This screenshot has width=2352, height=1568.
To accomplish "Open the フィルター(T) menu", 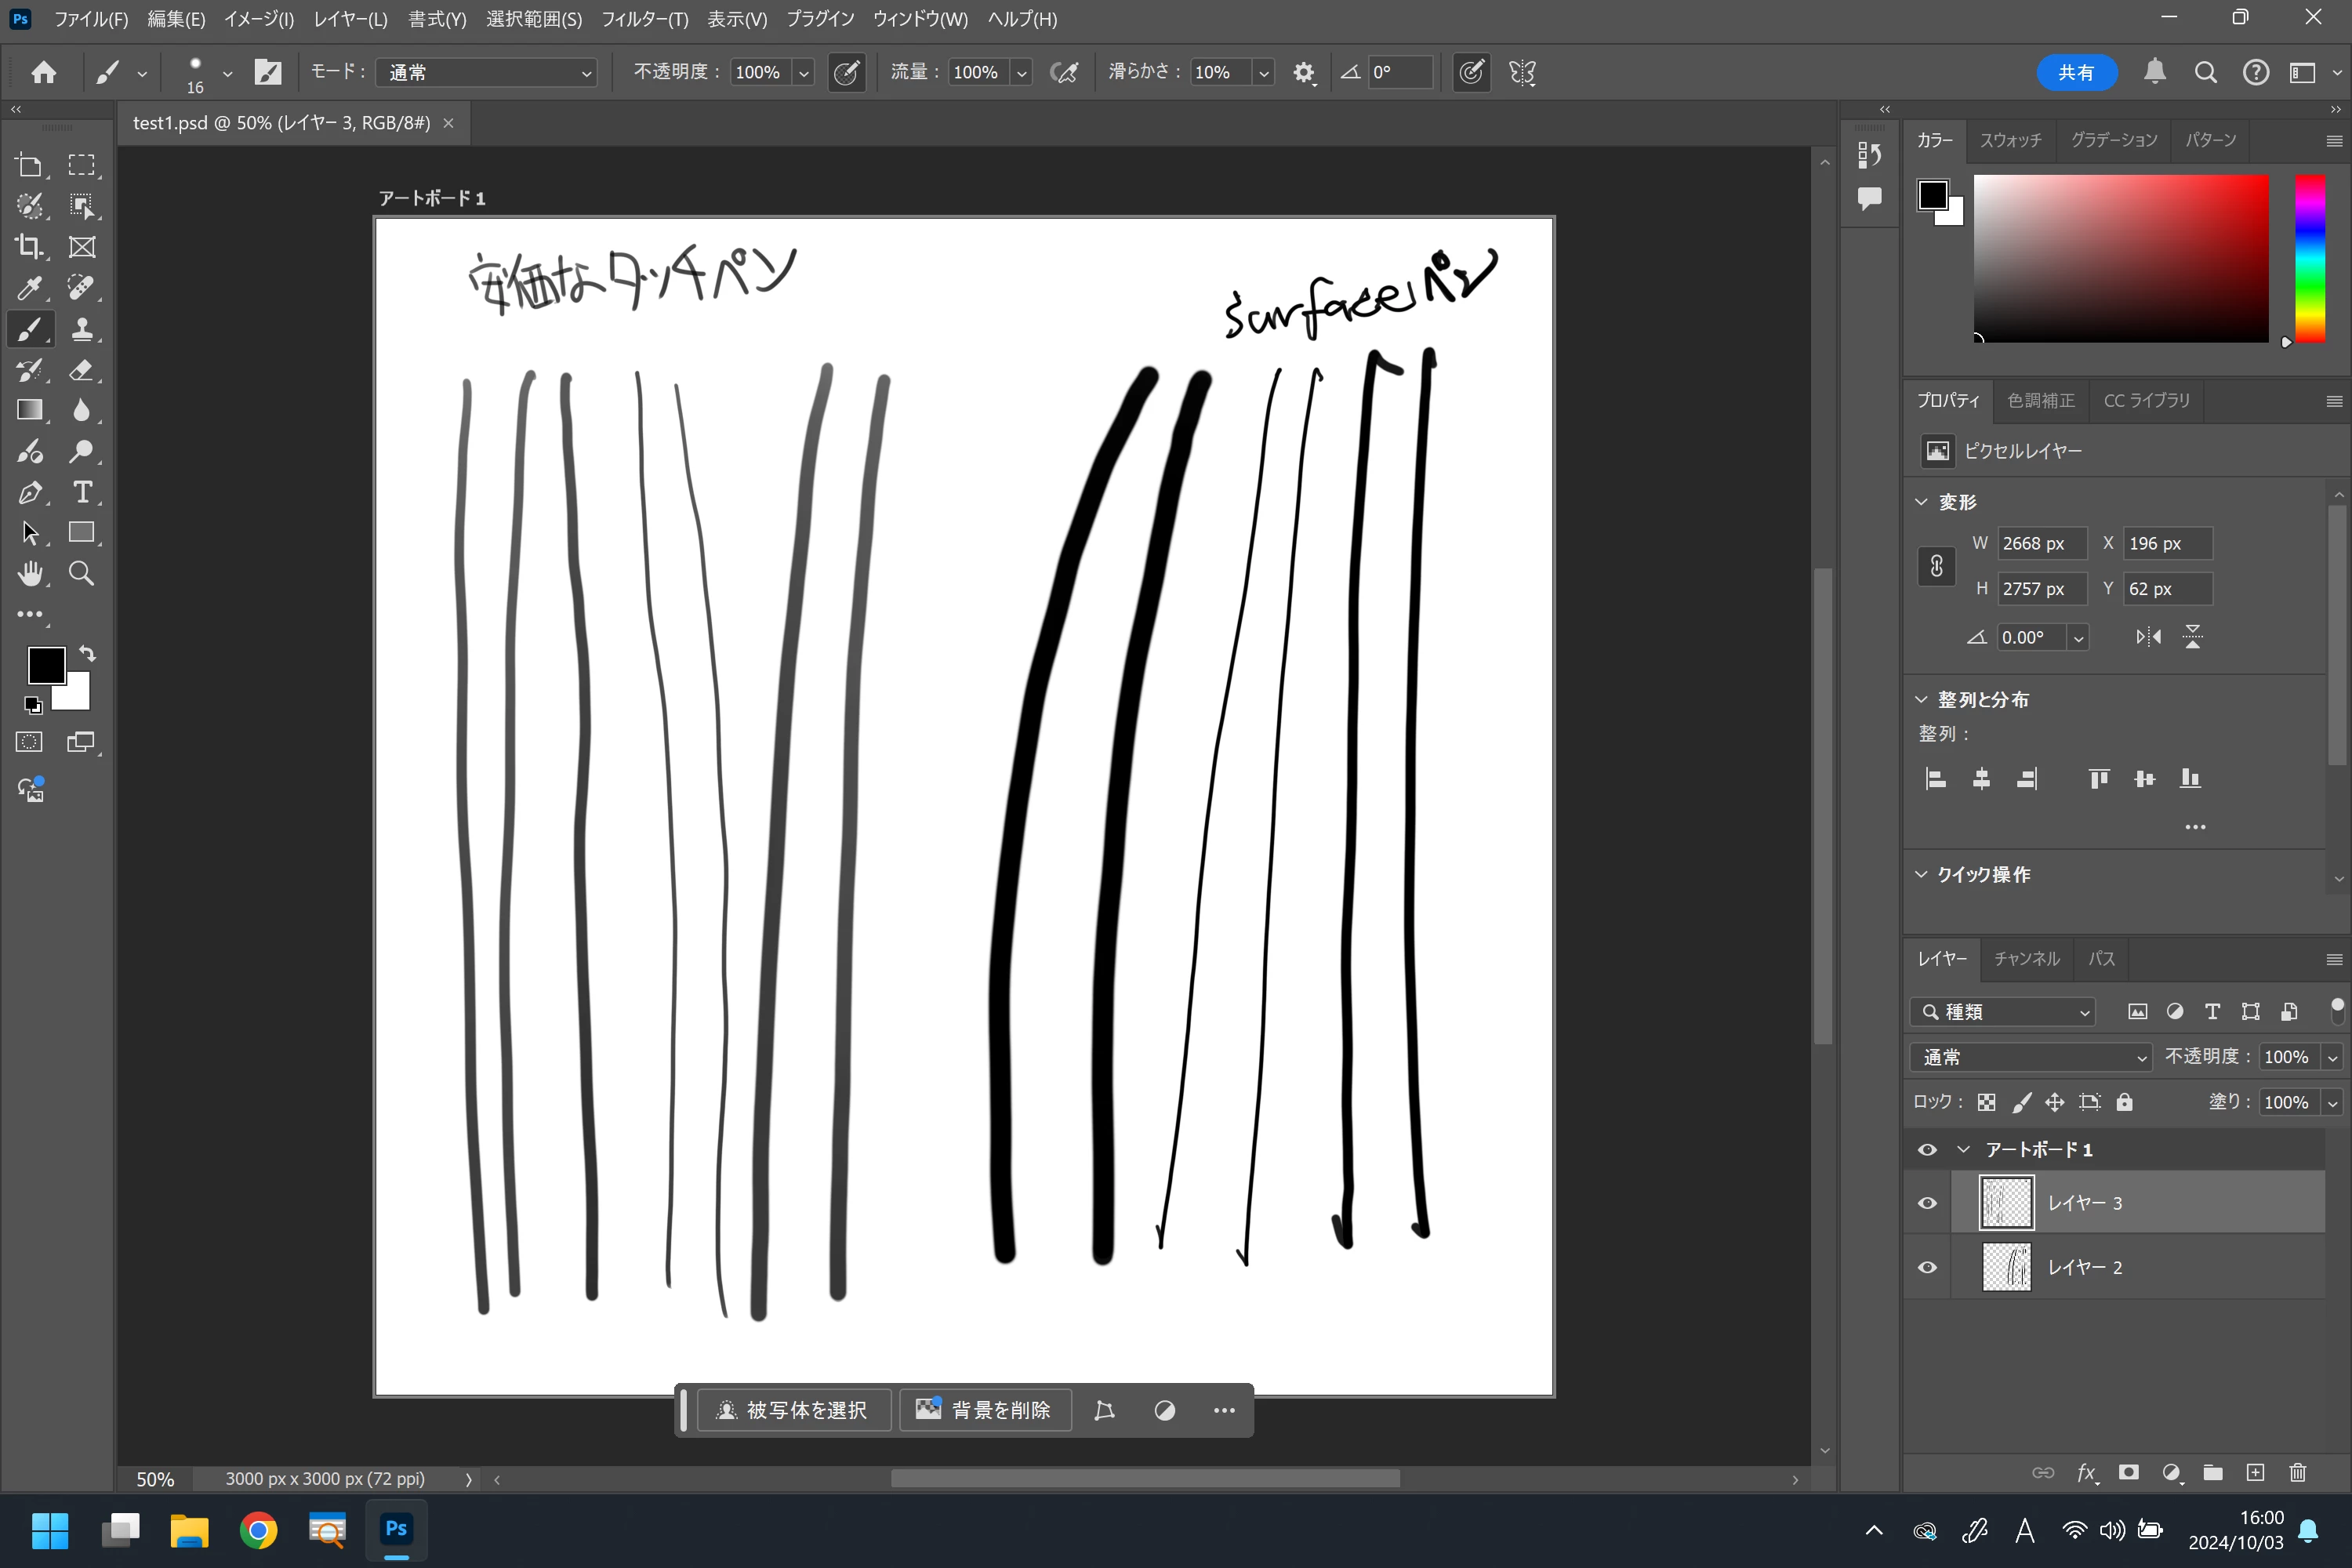I will [644, 19].
